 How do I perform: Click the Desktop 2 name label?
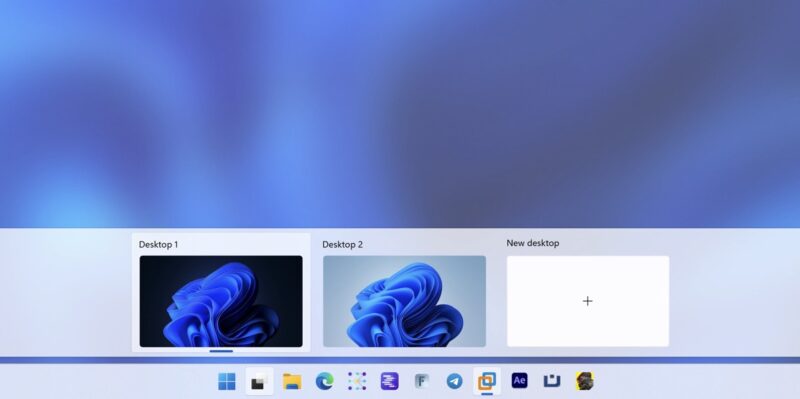(342, 244)
